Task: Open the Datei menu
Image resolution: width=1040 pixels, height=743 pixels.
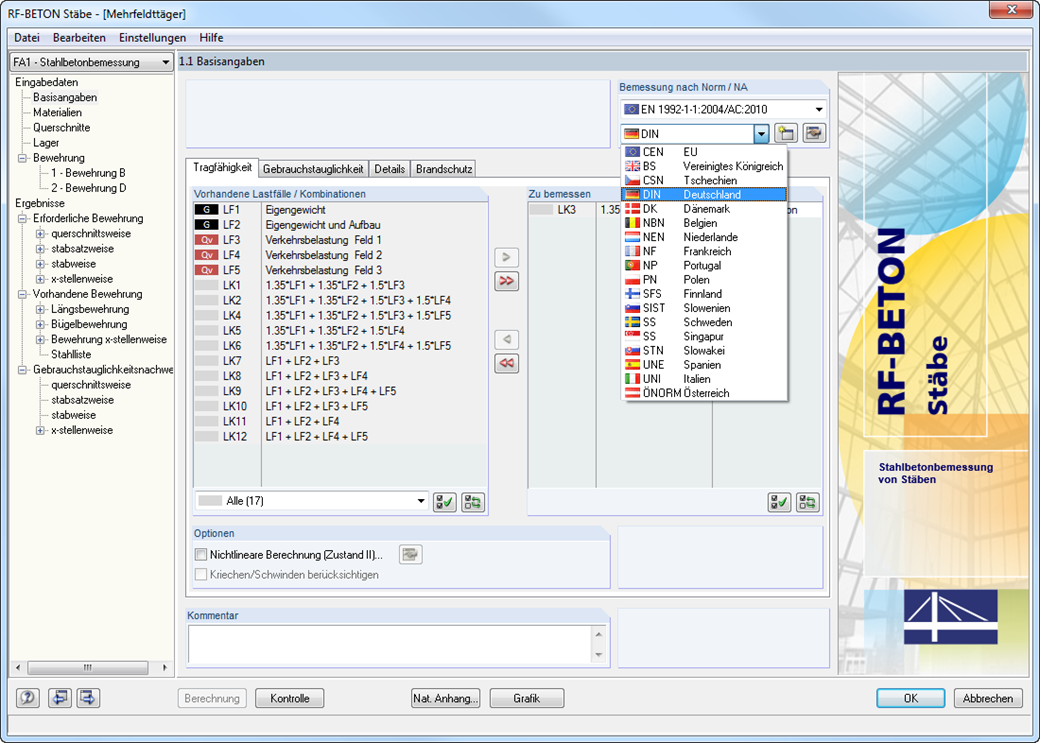Action: [27, 38]
